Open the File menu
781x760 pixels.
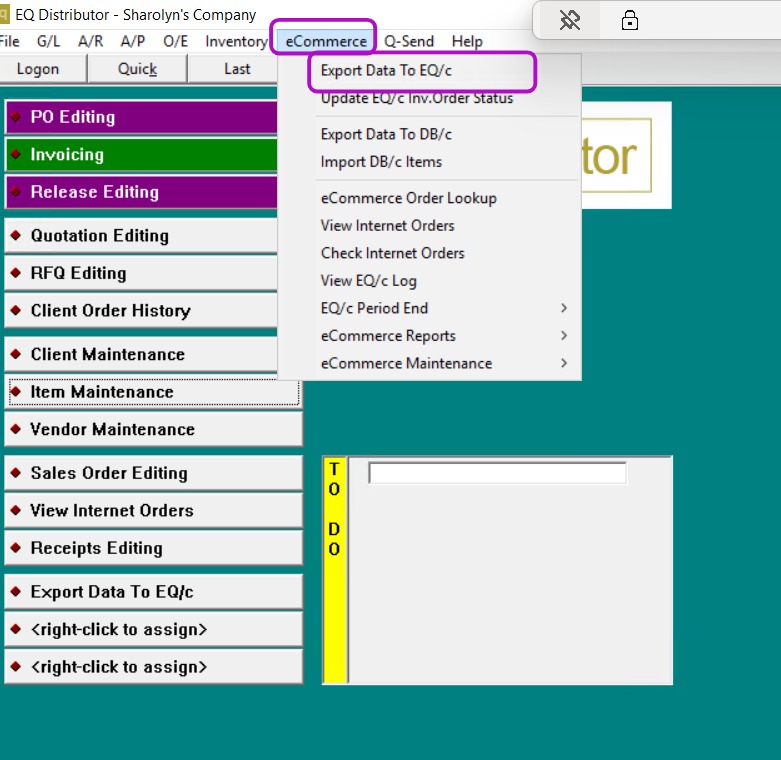9,41
